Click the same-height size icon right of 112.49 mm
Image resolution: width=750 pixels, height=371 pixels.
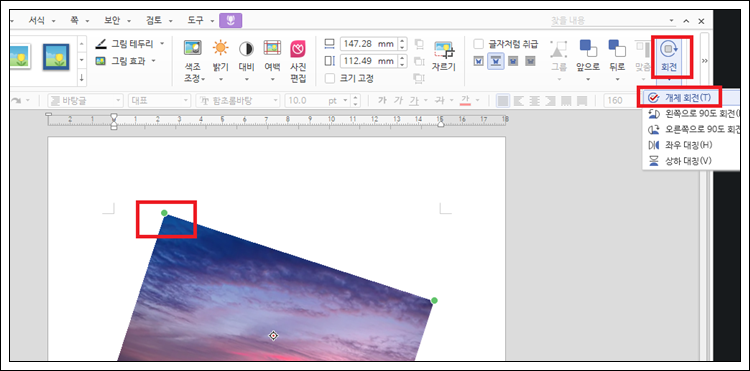[x=419, y=61]
